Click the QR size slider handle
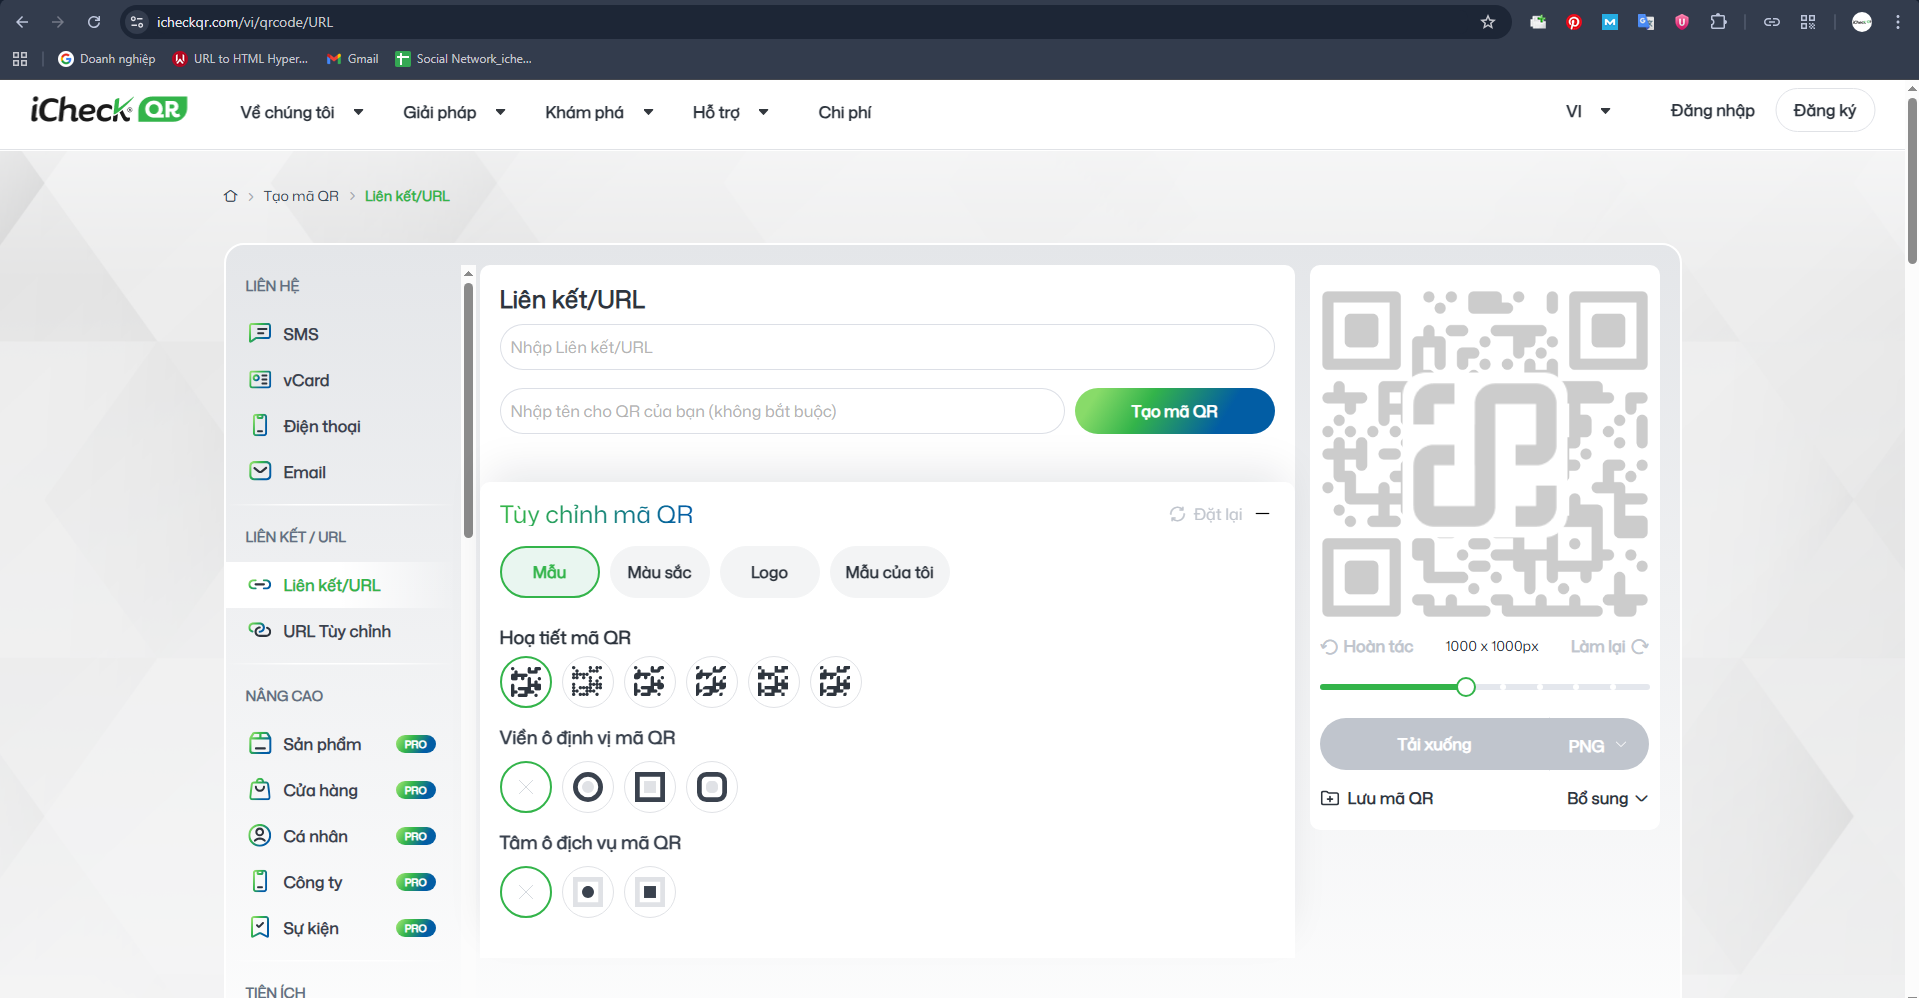This screenshot has height=998, width=1919. pyautogui.click(x=1466, y=687)
